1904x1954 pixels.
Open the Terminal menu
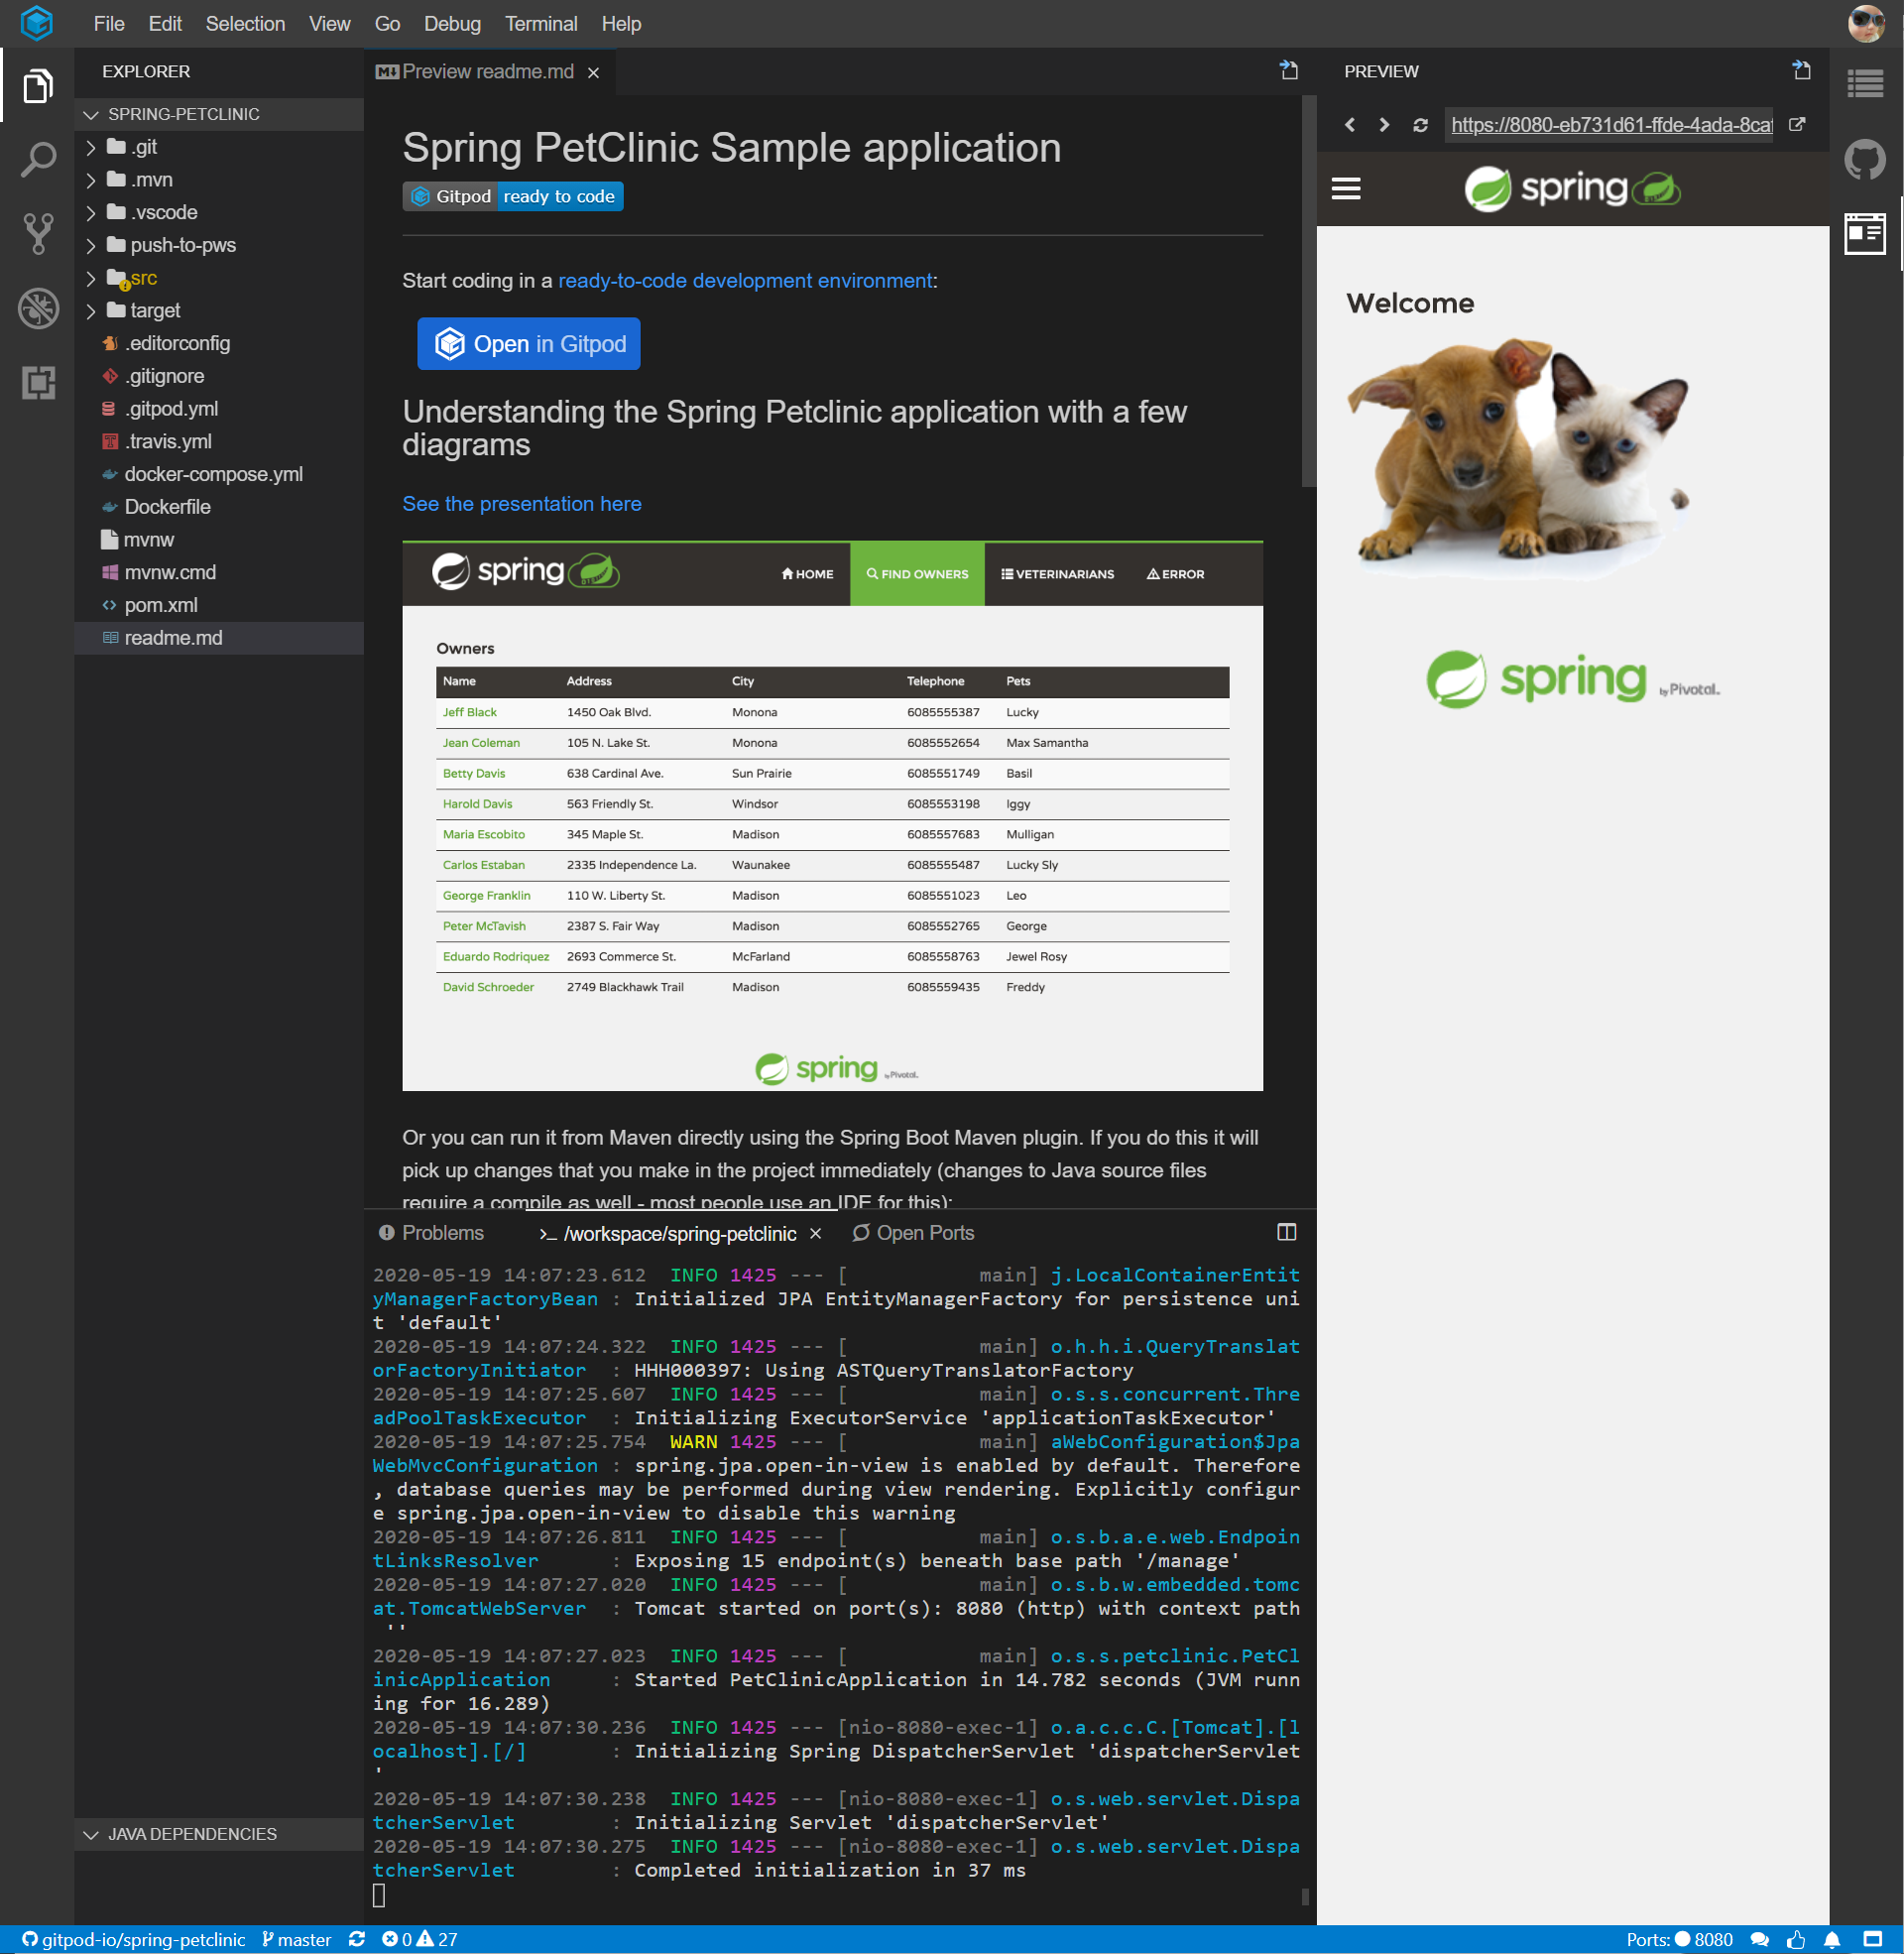541,23
